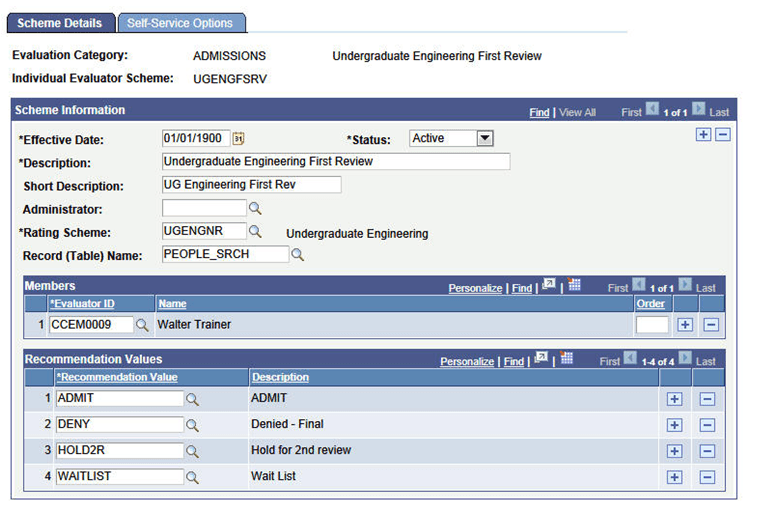Click the Order field for Walter Trainer
Screen dimensions: 757x520
pos(652,325)
